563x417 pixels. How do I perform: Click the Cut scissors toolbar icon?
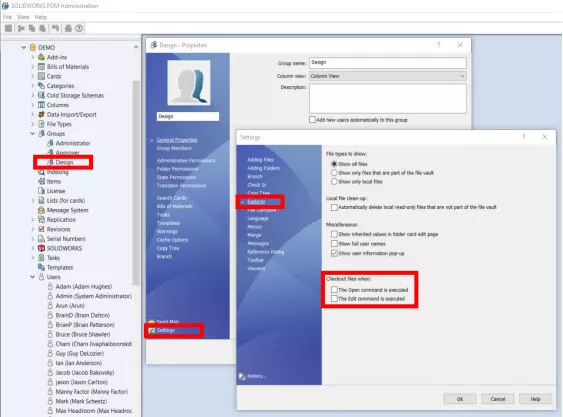point(21,28)
